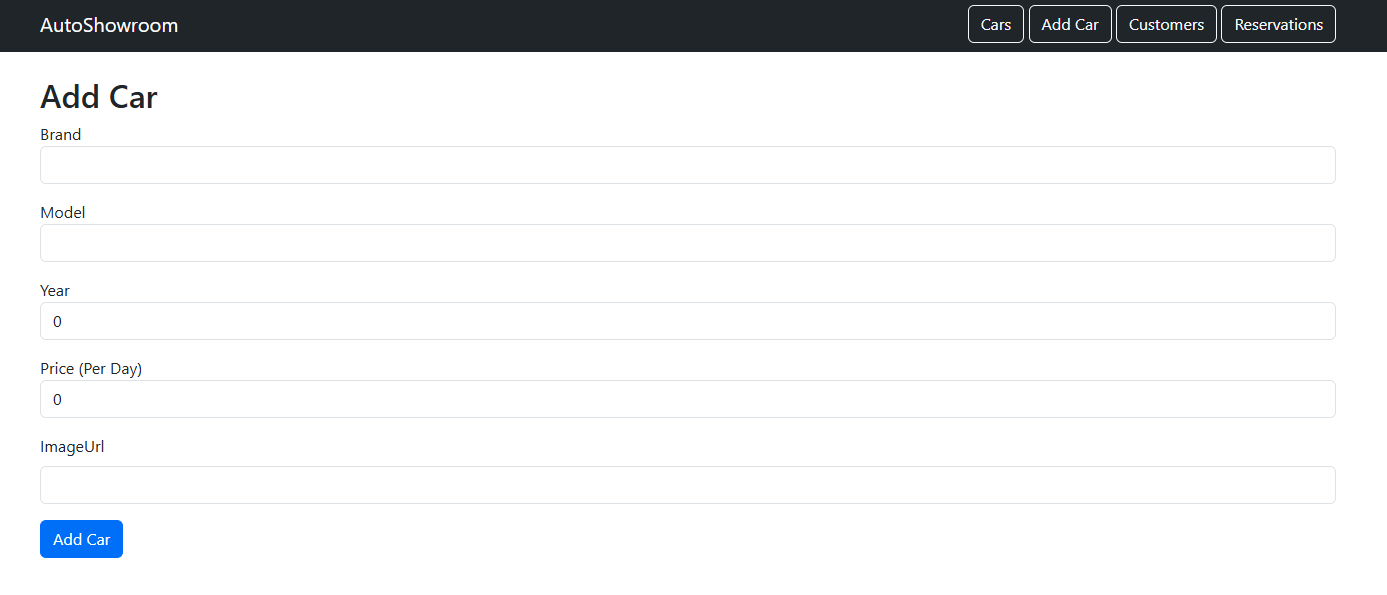Focus the ImageUrl text box

tap(687, 485)
